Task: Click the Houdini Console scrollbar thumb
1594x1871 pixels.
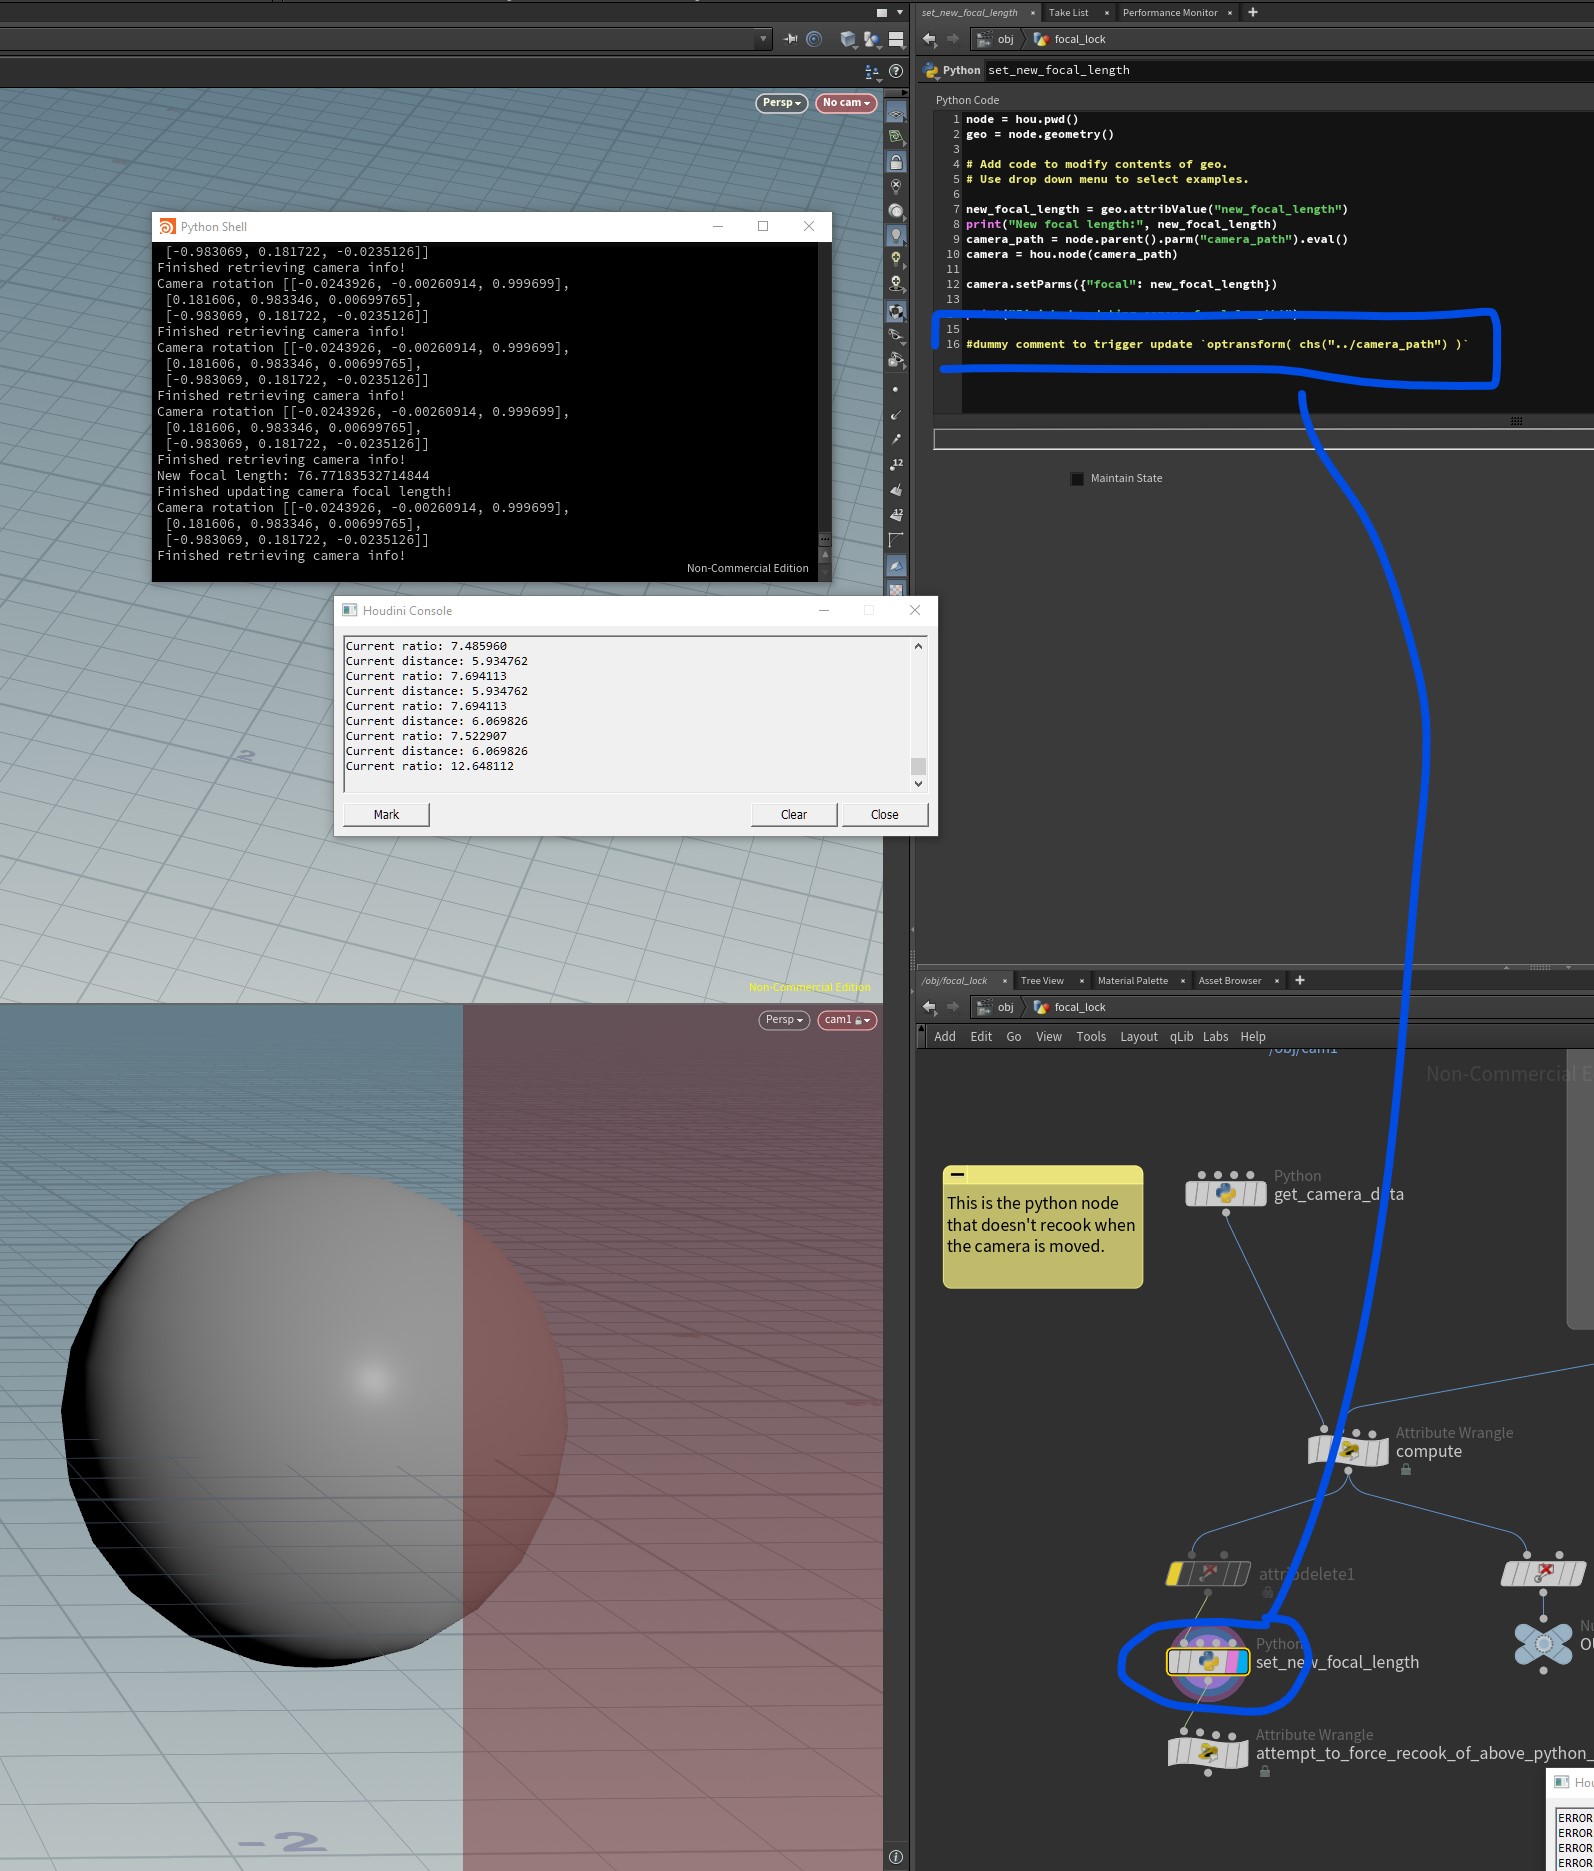Action: [918, 766]
